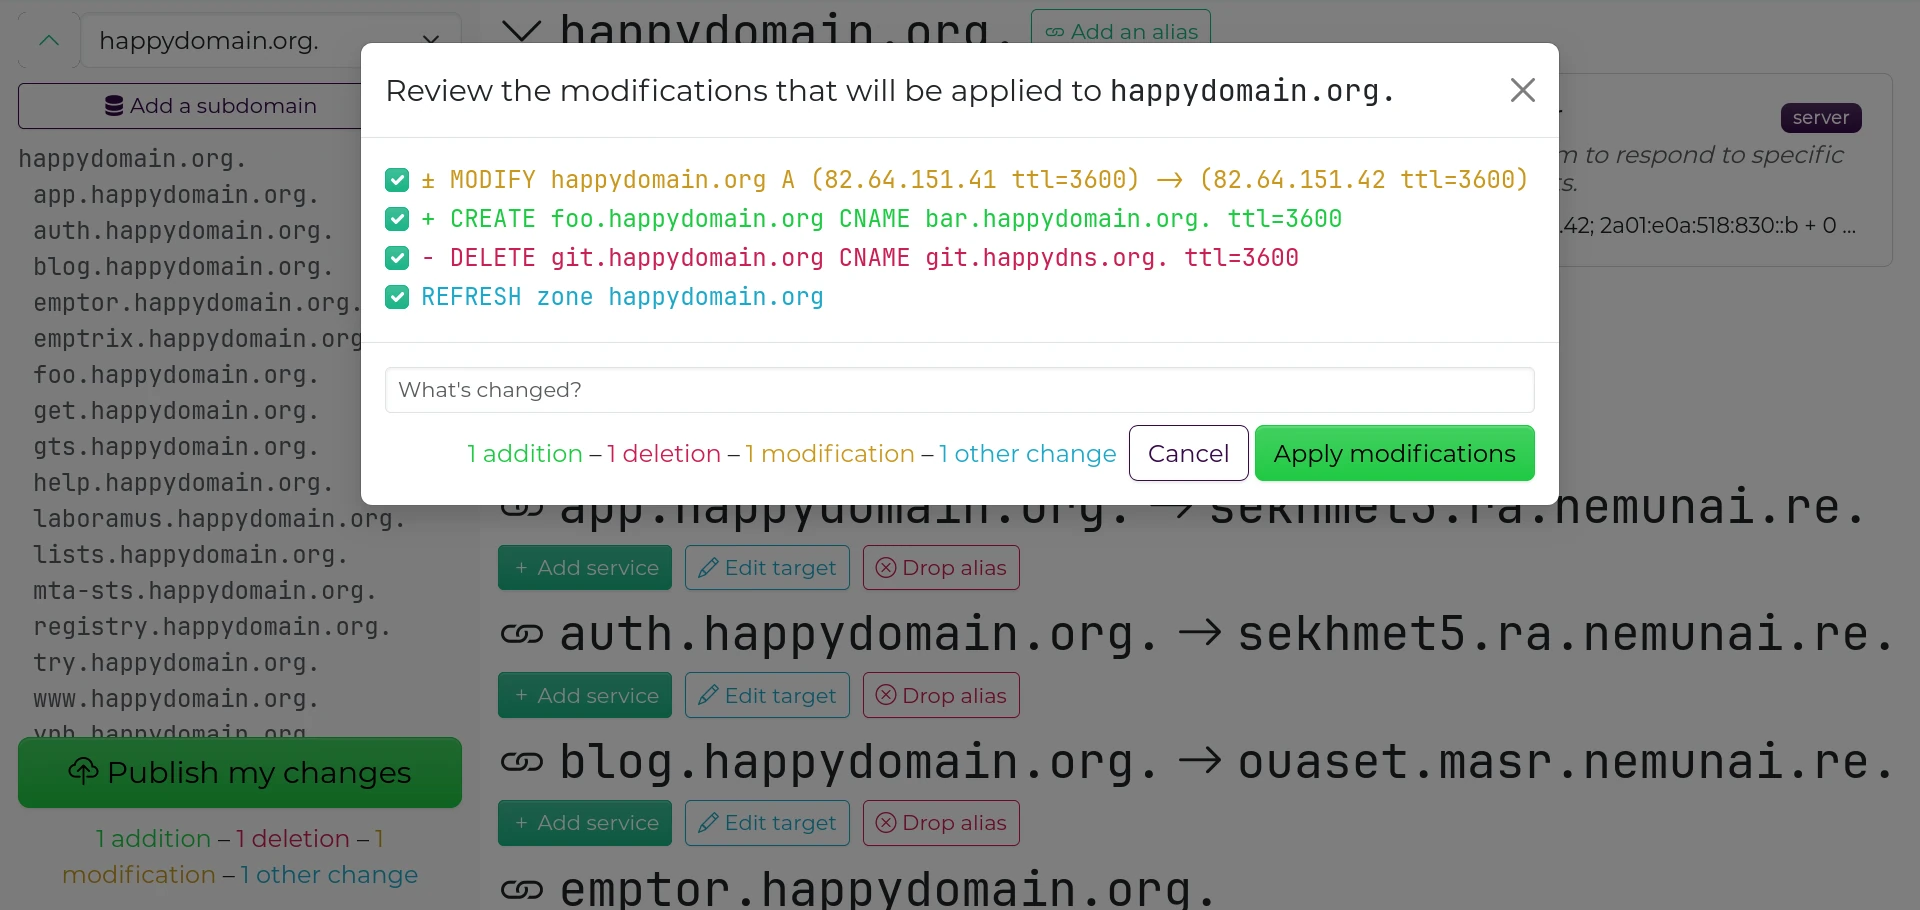This screenshot has width=1920, height=910.
Task: Toggle the REFRESH zone checkbox
Action: (x=397, y=297)
